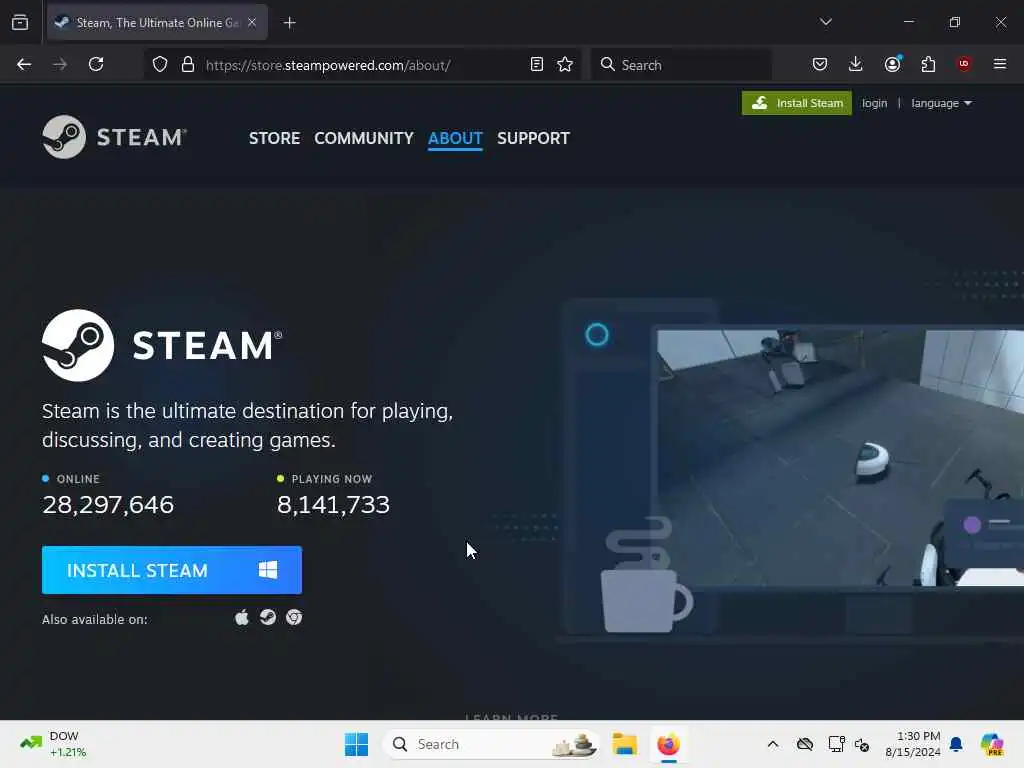Open the network display tray icon
Viewport: 1024px width, 768px height.
[x=836, y=744]
